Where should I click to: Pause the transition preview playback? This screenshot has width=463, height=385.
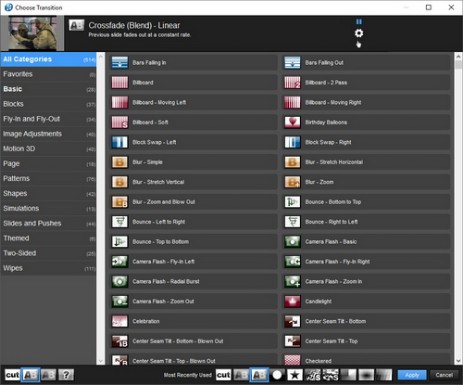pyautogui.click(x=359, y=22)
